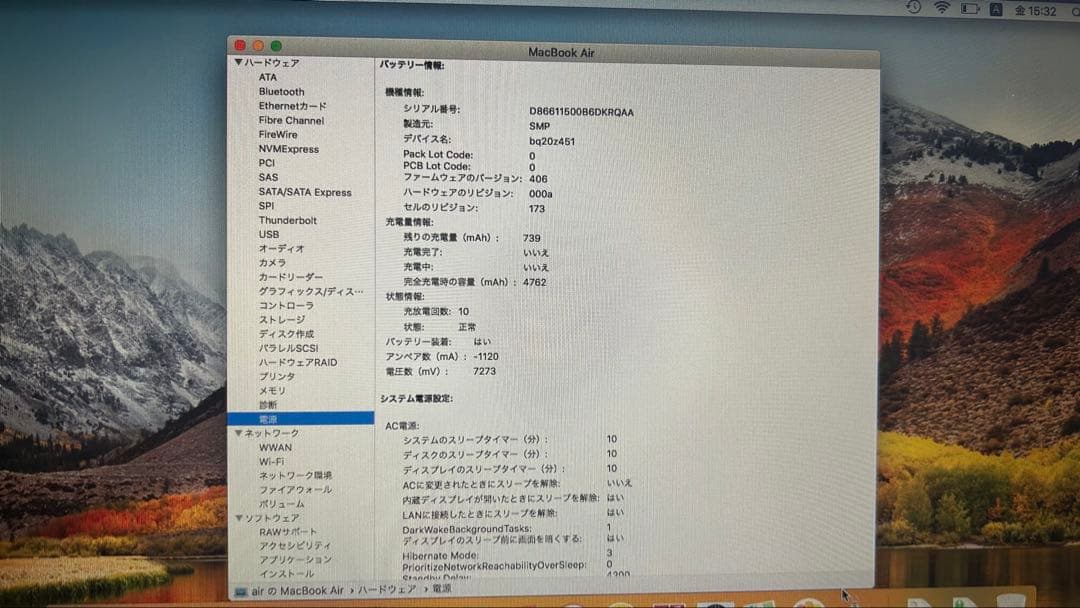1080x608 pixels.
Task: Select PCI in the sidebar
Action: tap(267, 163)
